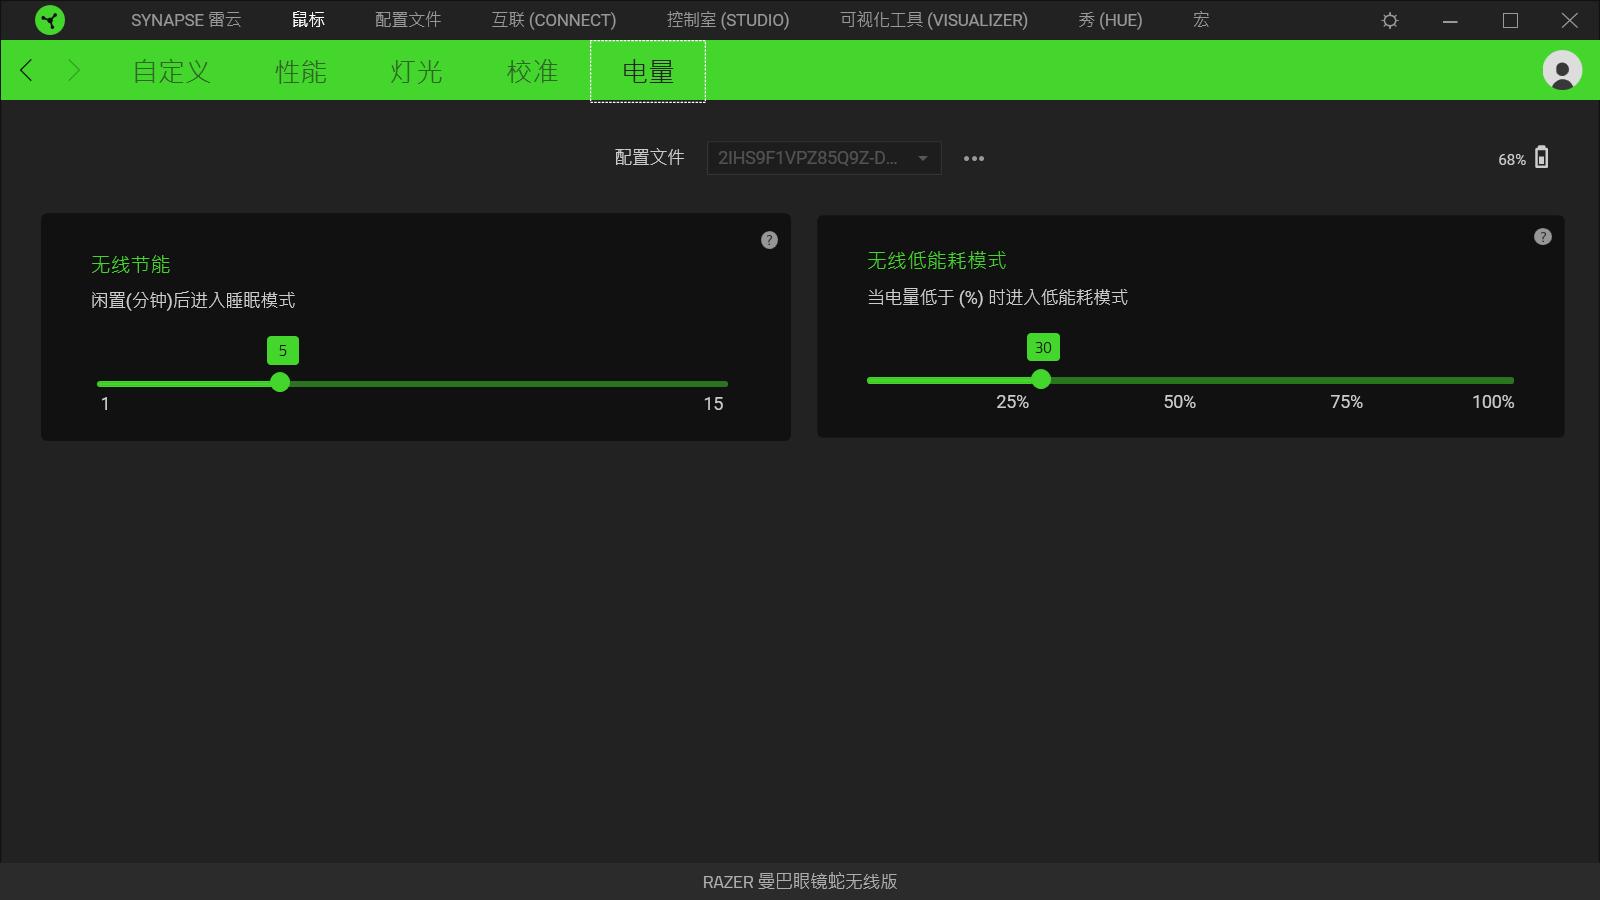Open Synapse settings via the gear icon
Screen dimensions: 1600x900
coord(1389,20)
